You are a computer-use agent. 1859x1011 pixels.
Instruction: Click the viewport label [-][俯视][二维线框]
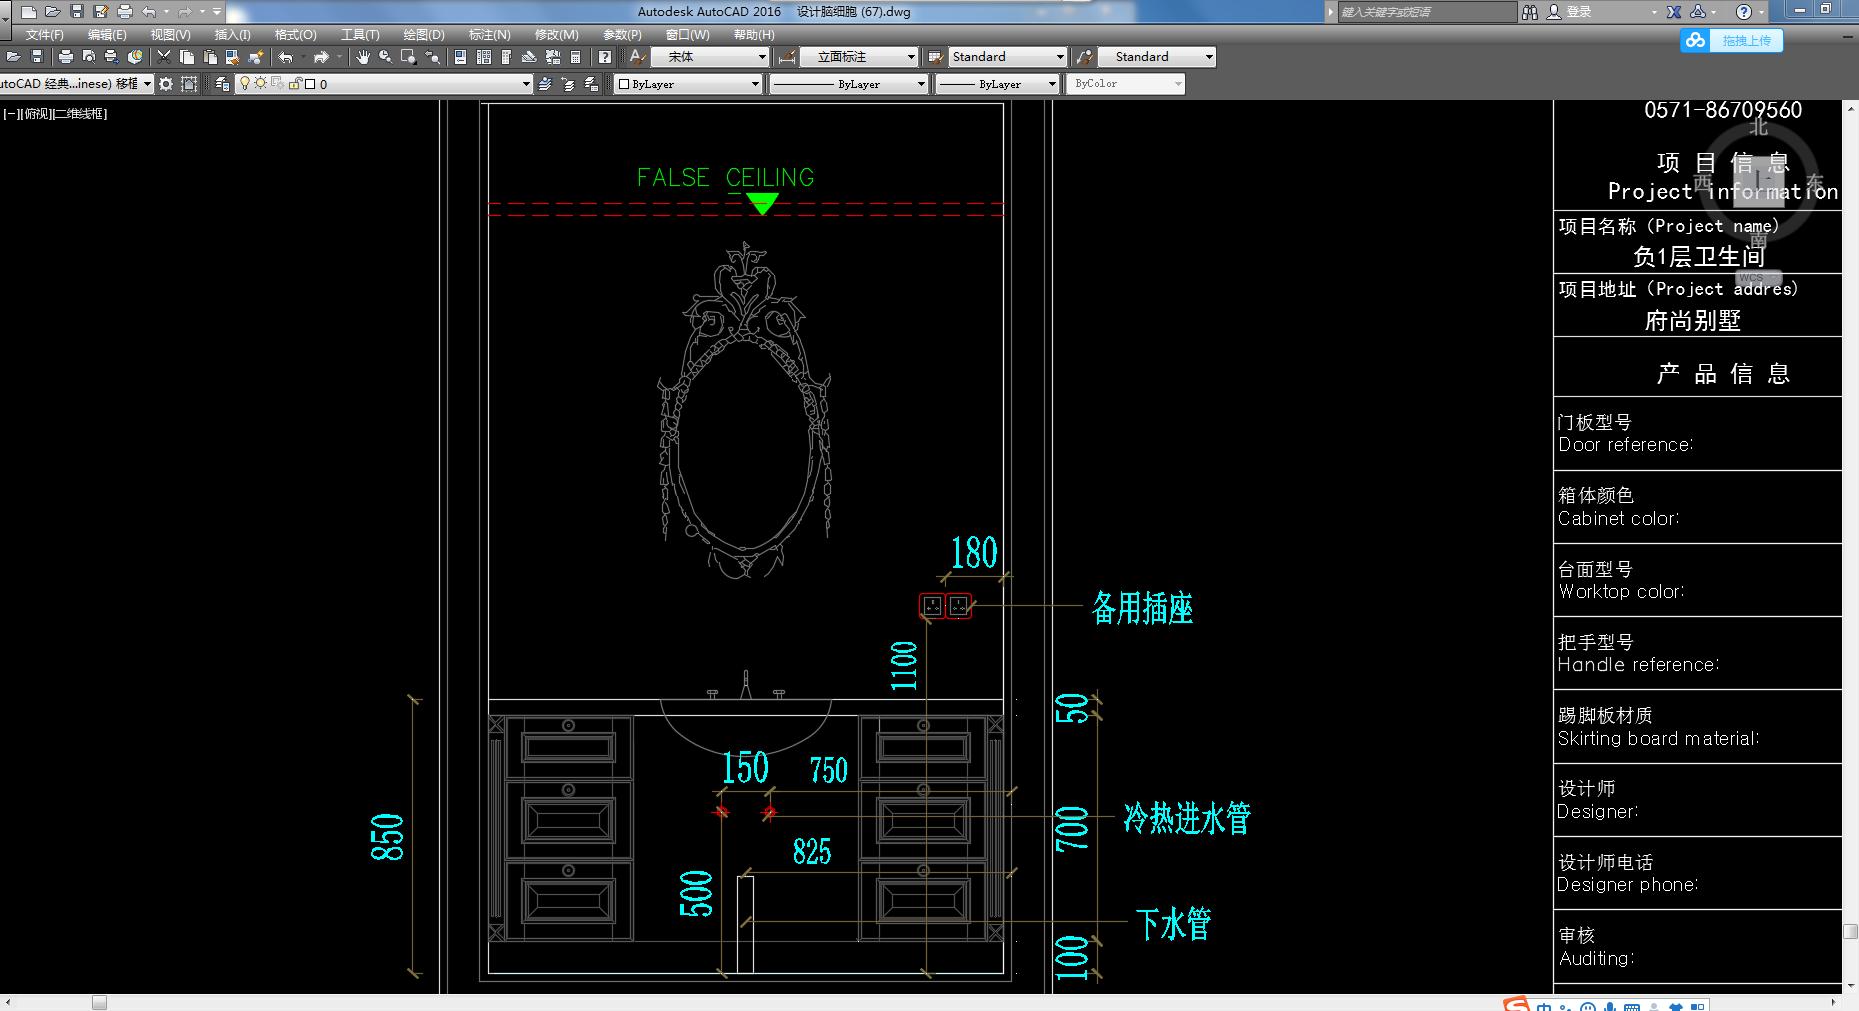pos(55,114)
